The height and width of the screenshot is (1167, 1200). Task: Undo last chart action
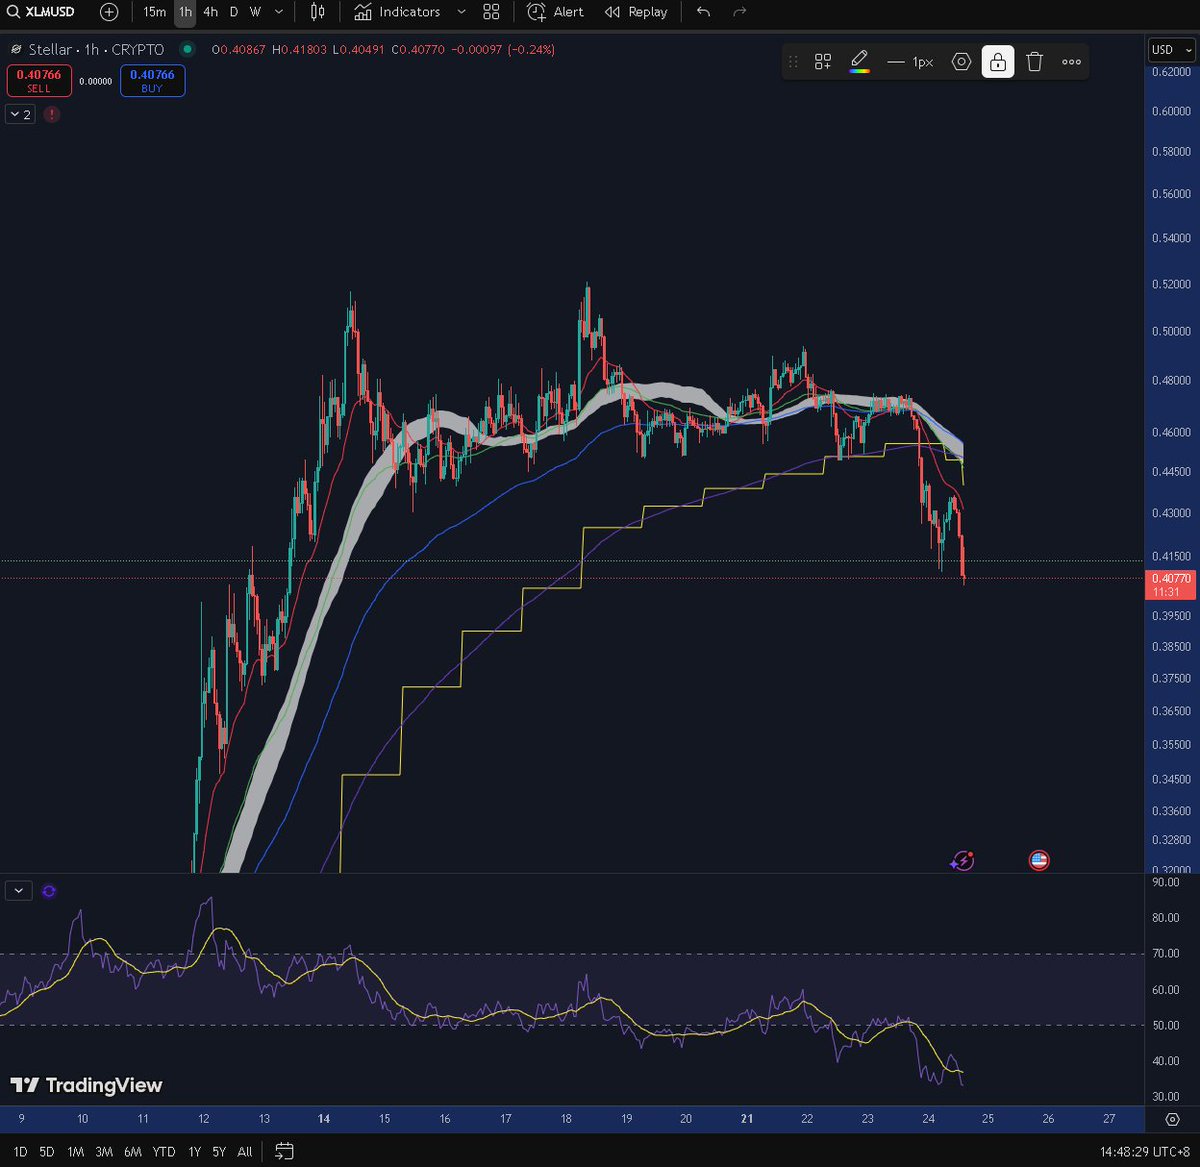(704, 12)
